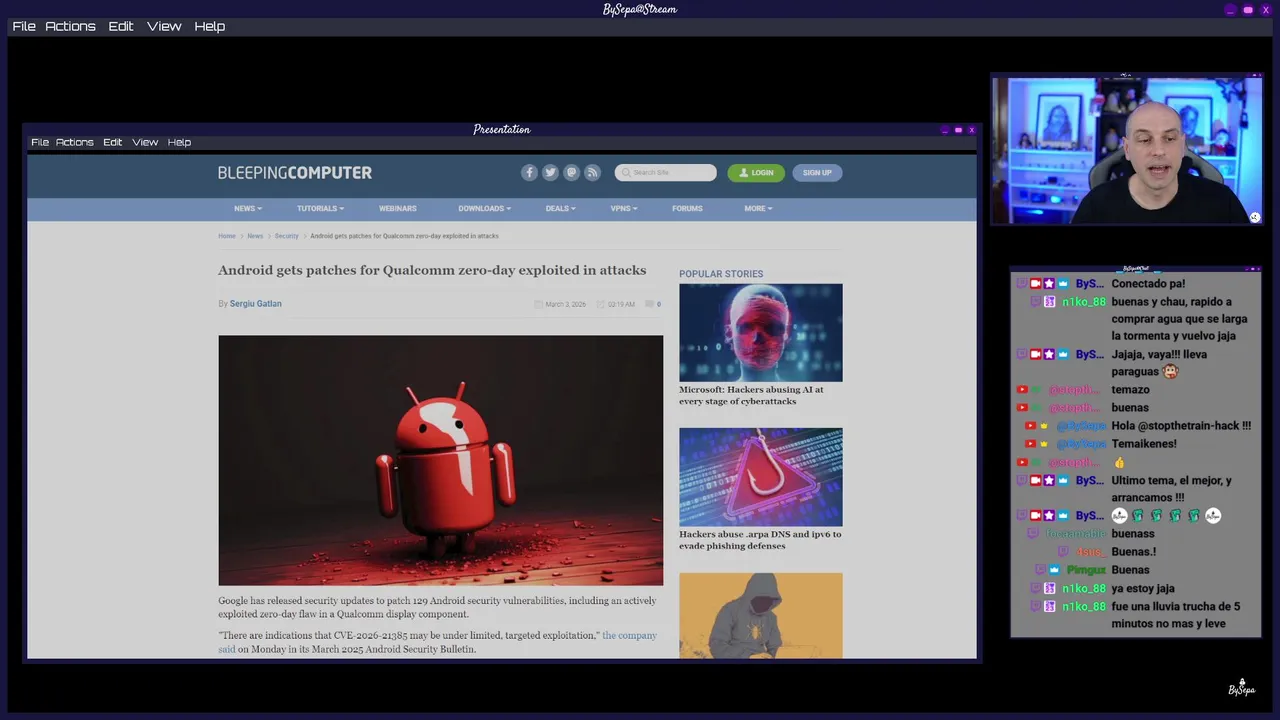This screenshot has width=1280, height=720.
Task: Expand the TUTORIALS dropdown menu
Action: click(x=320, y=208)
